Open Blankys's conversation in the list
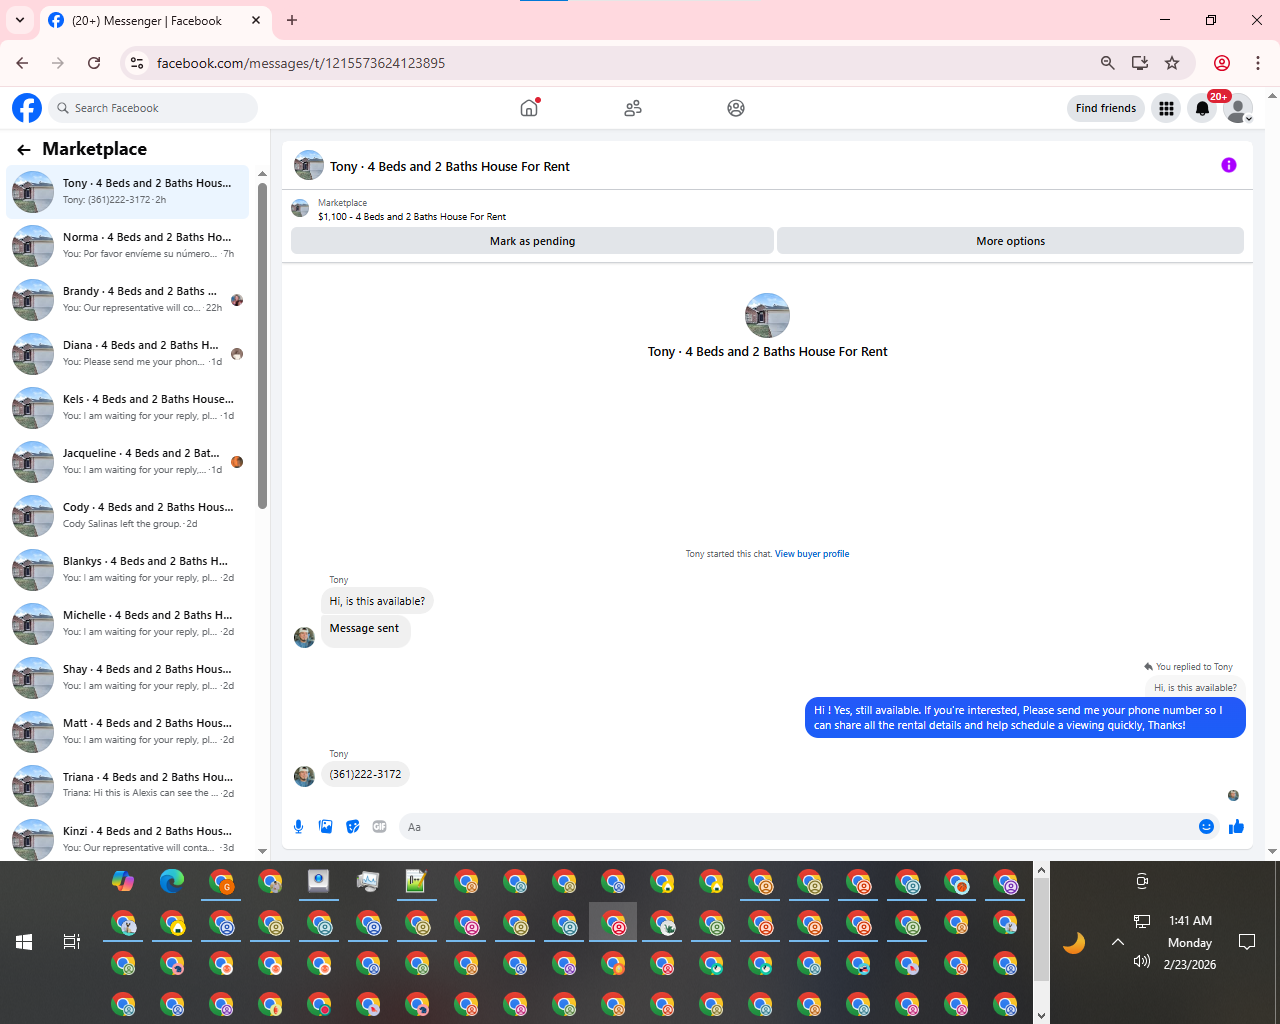This screenshot has height=1024, width=1280. tap(128, 570)
